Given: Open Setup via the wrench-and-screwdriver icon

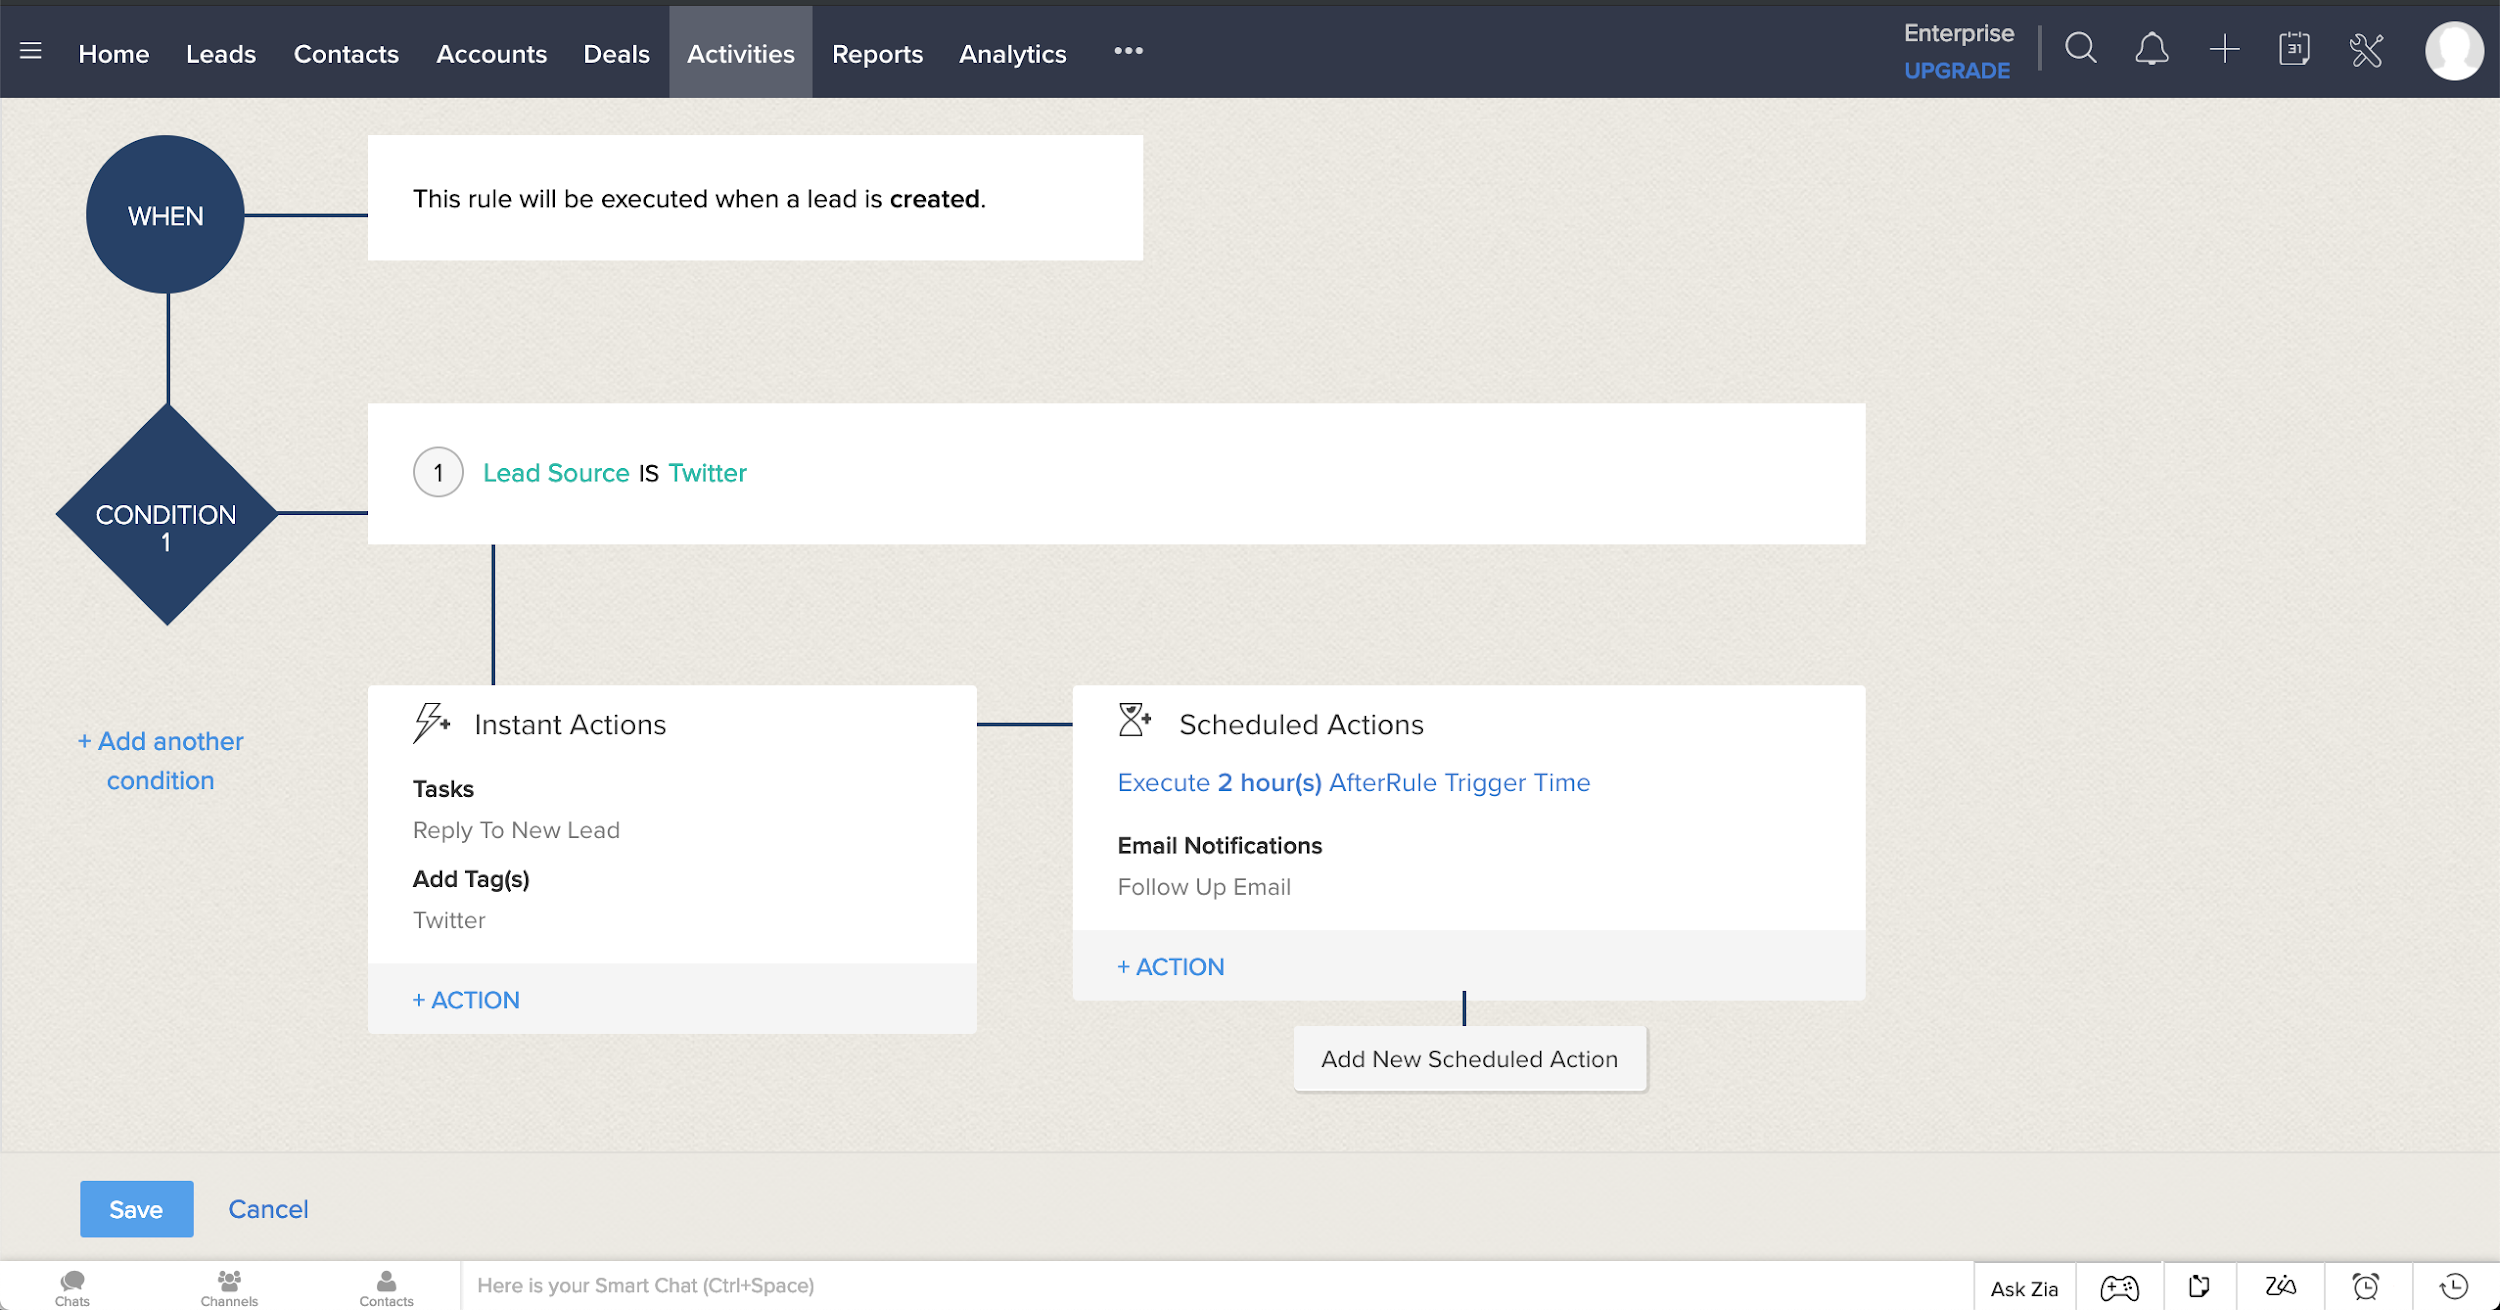Looking at the screenshot, I should (x=2367, y=48).
